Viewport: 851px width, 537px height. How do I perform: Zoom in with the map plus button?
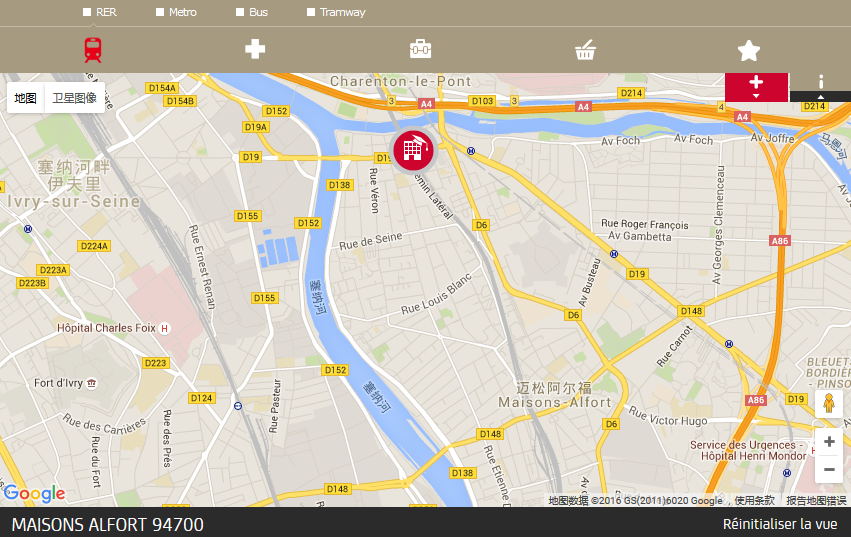click(829, 441)
